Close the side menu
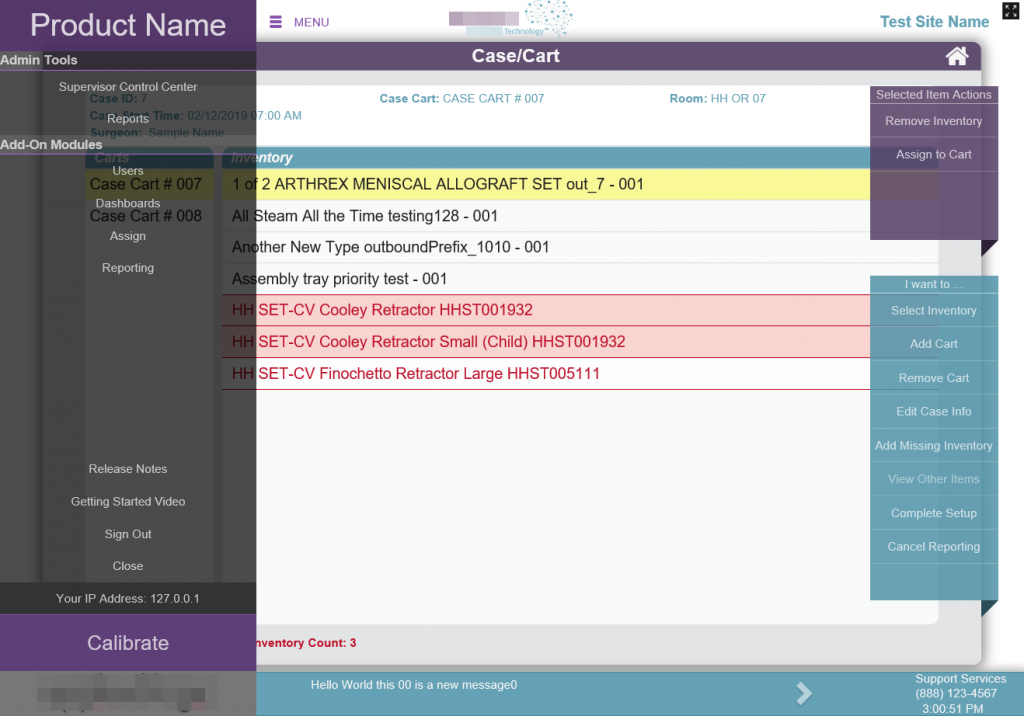This screenshot has height=716, width=1024. [x=128, y=566]
